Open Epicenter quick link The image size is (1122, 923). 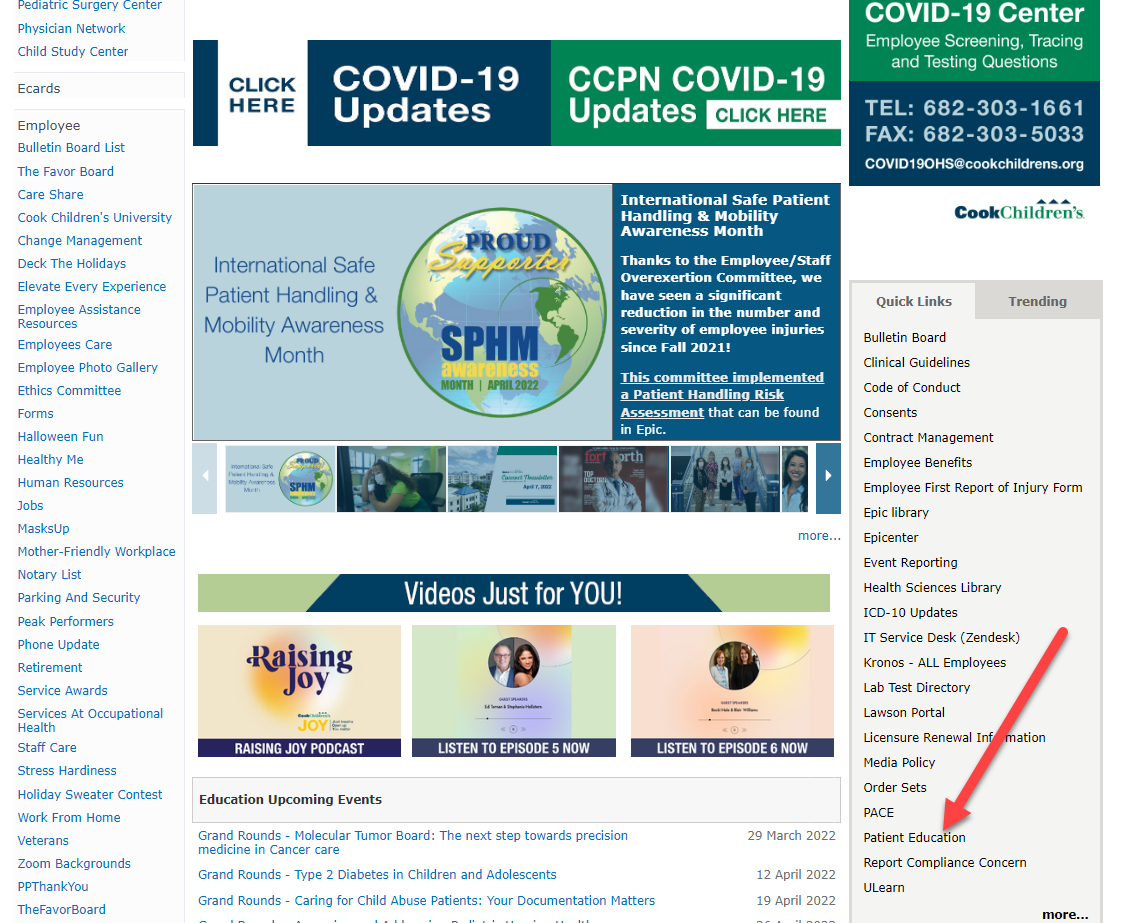[x=890, y=537]
